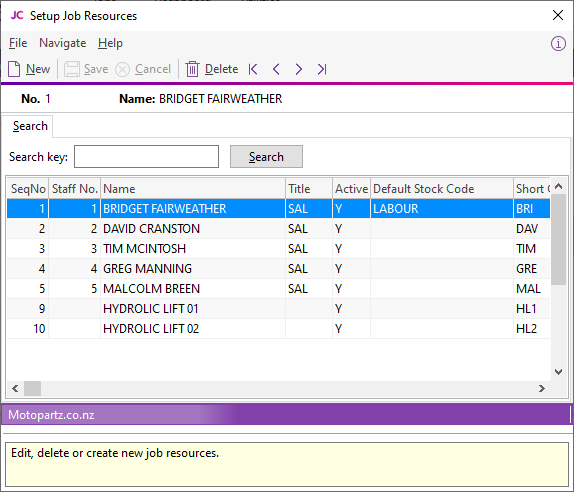Select the HYDROLIC LIFT 01 row
Viewport: 574px width, 492px height.
278,309
